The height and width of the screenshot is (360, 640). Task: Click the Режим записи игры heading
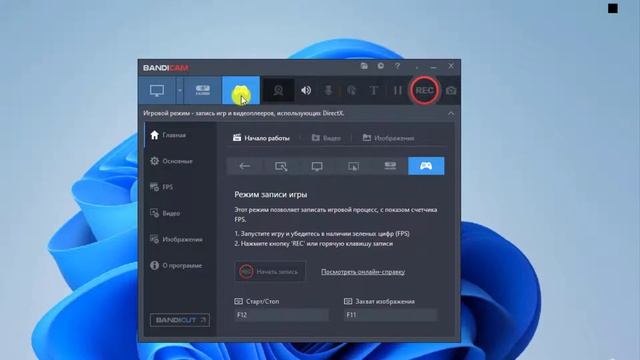coord(271,195)
